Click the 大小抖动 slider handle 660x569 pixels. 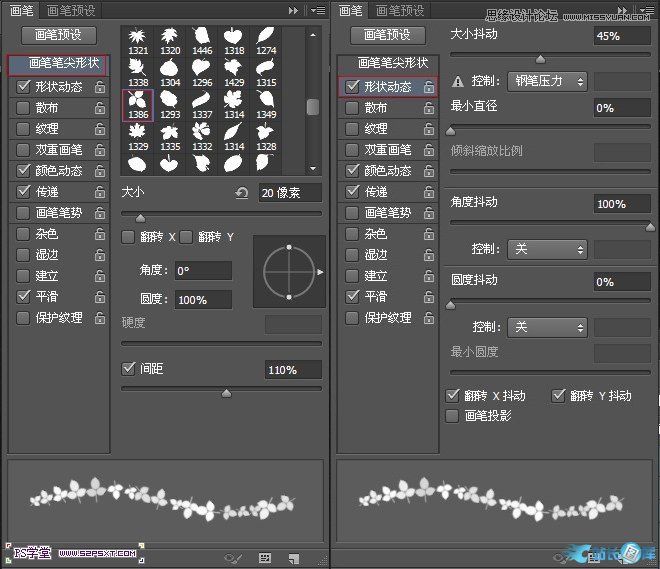click(x=541, y=59)
